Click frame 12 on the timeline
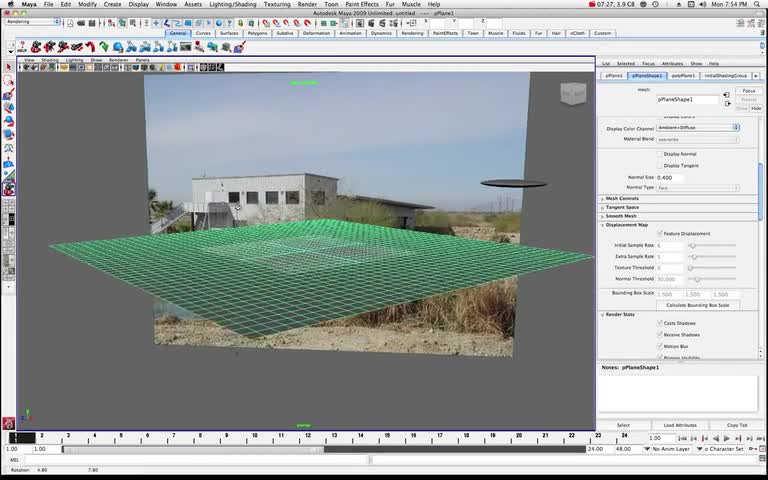The image size is (768, 480). click(308, 437)
